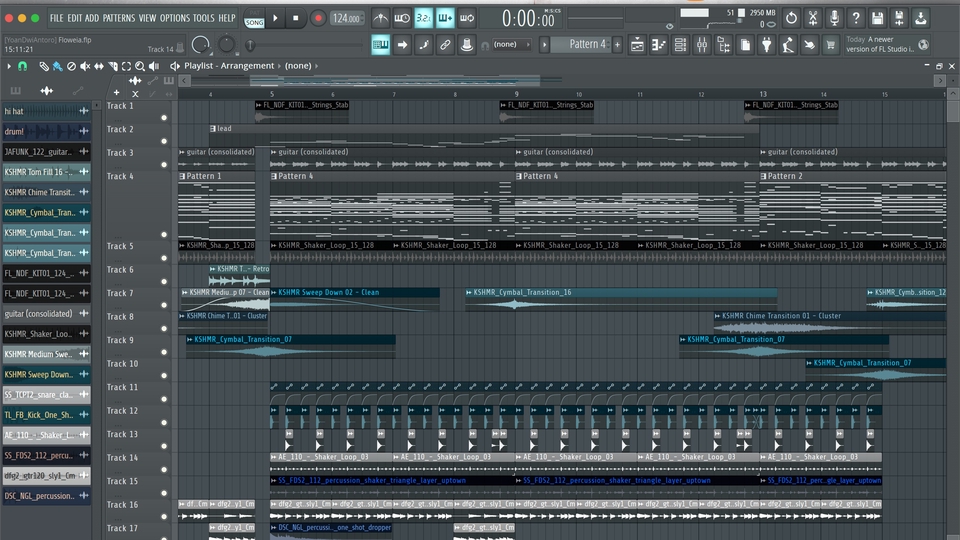Viewport: 960px width, 540px height.
Task: Open the Arrangement dropdown in Playlist title
Action: 247,66
